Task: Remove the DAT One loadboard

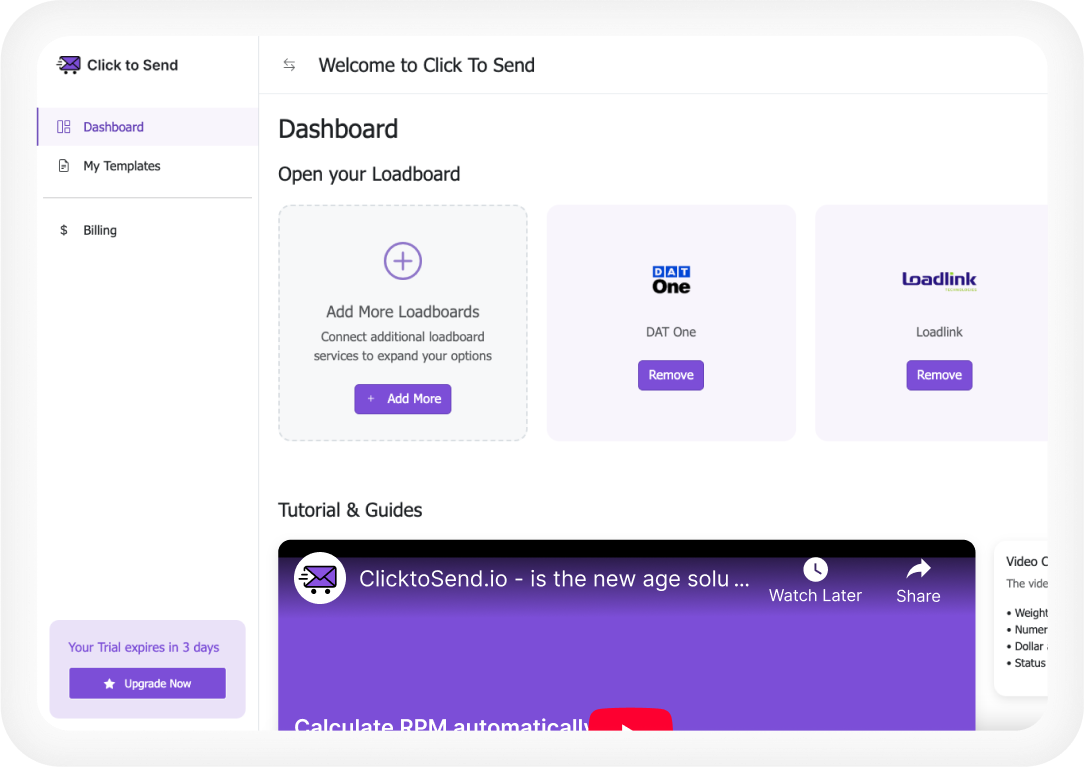Action: [x=671, y=375]
